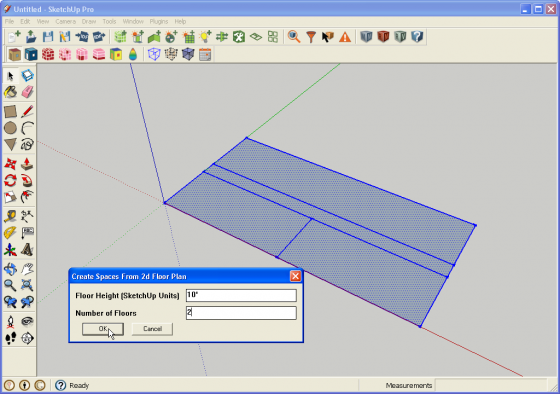Open the magnifier Inspector toolbar icon

click(x=294, y=36)
